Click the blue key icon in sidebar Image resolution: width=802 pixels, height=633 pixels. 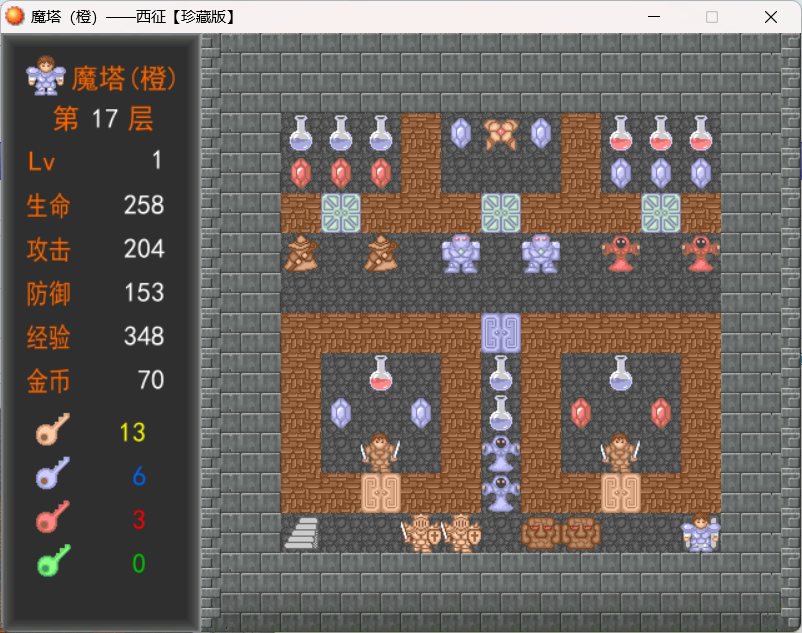[53, 473]
